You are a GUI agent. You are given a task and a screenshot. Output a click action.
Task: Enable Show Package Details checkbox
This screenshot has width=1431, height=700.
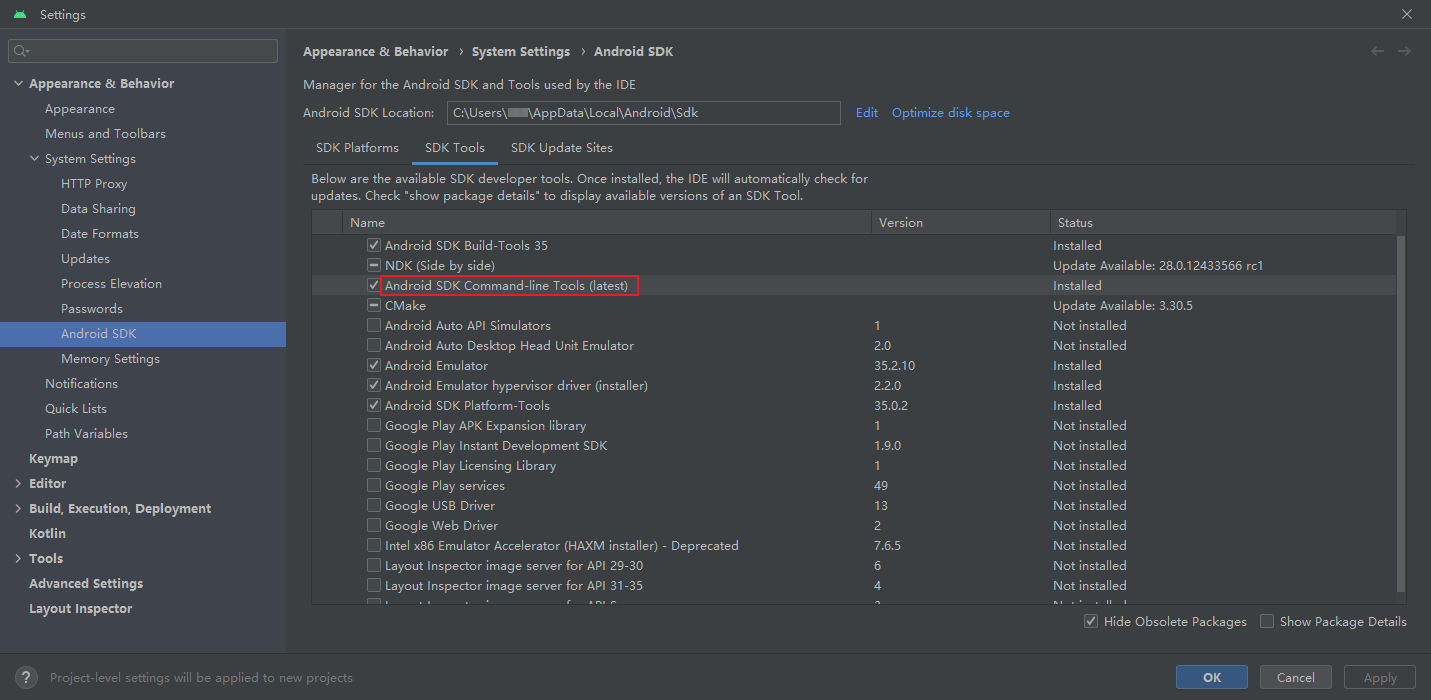1267,621
